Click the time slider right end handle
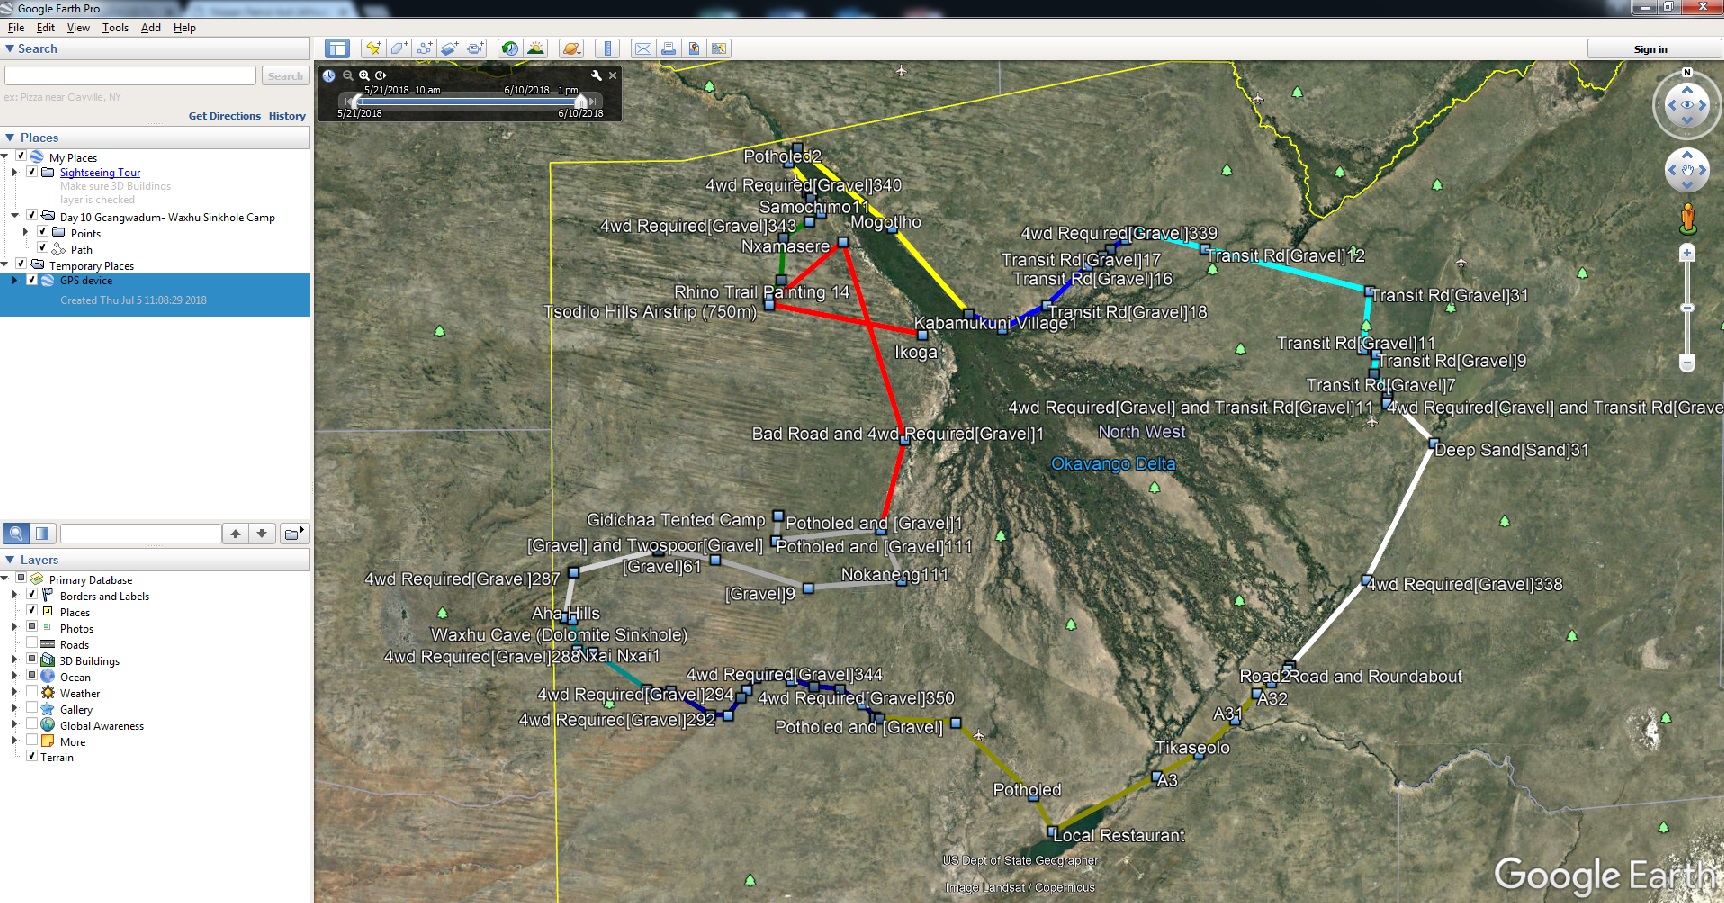 tap(581, 101)
